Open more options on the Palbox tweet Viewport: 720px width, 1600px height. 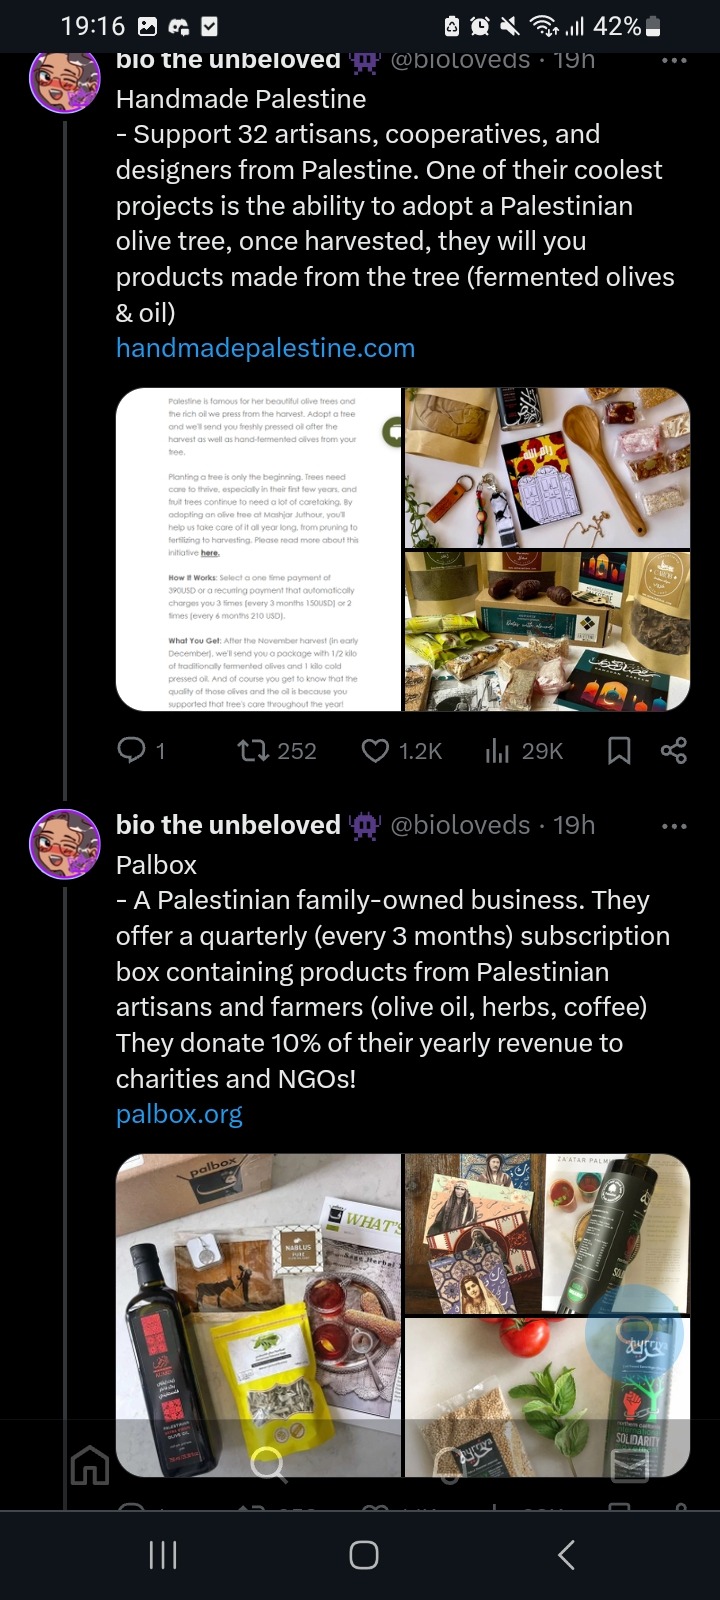coord(674,826)
